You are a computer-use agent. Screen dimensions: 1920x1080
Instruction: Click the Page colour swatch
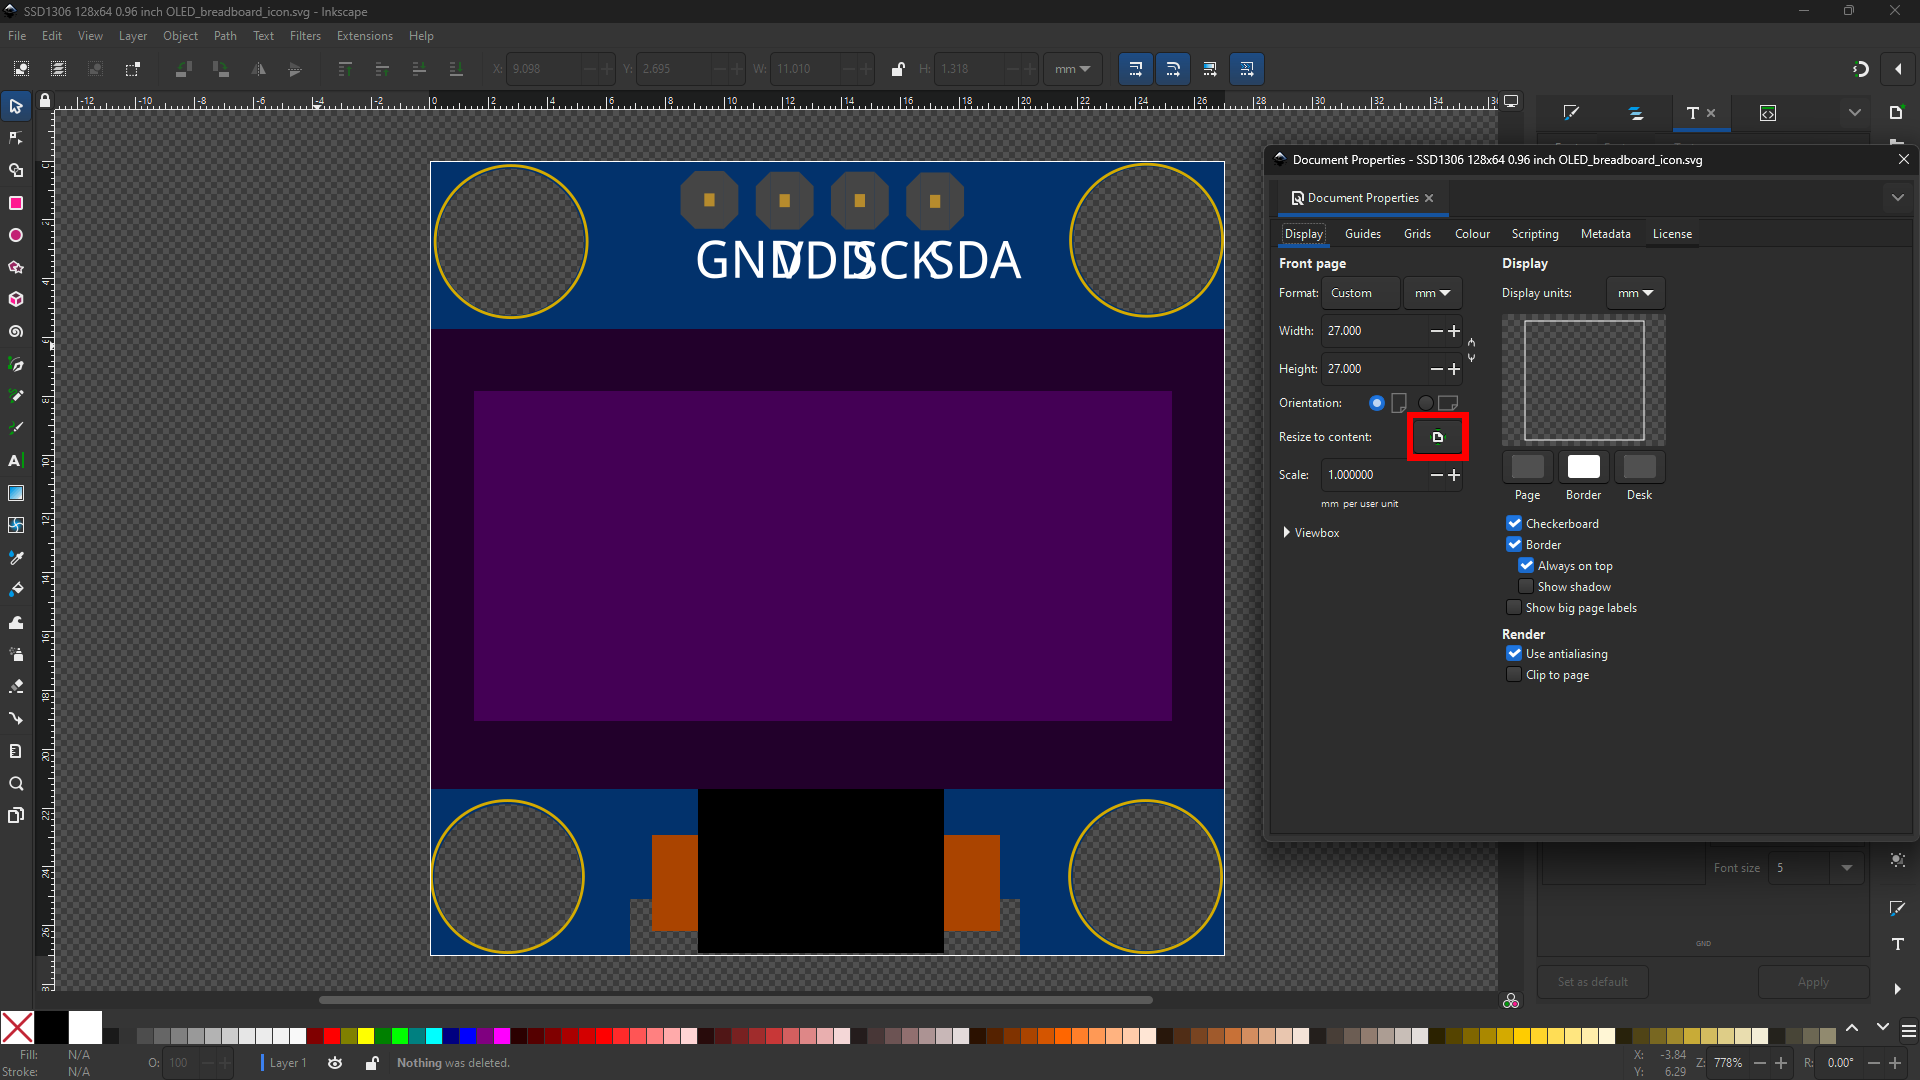coord(1527,467)
